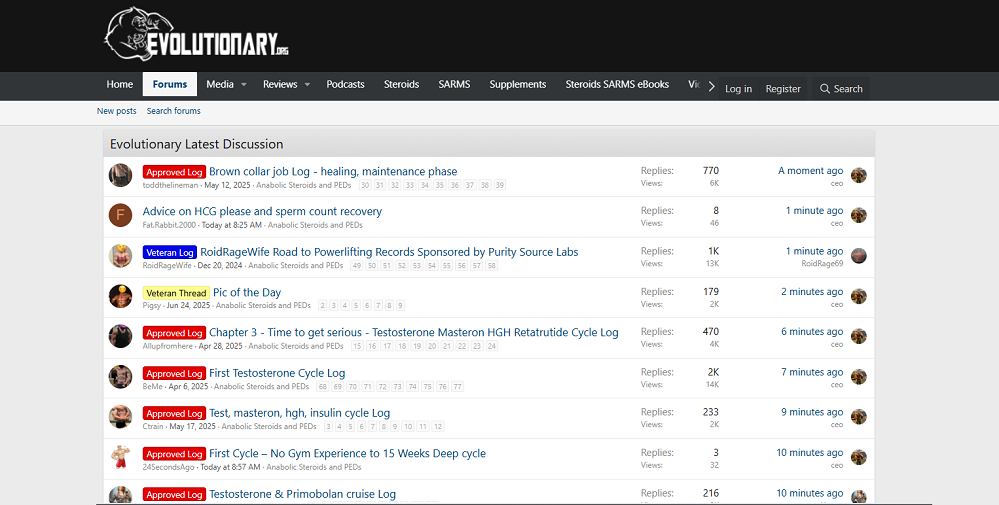Click last poster name RoidRage69
This screenshot has width=999, height=505.
(823, 264)
